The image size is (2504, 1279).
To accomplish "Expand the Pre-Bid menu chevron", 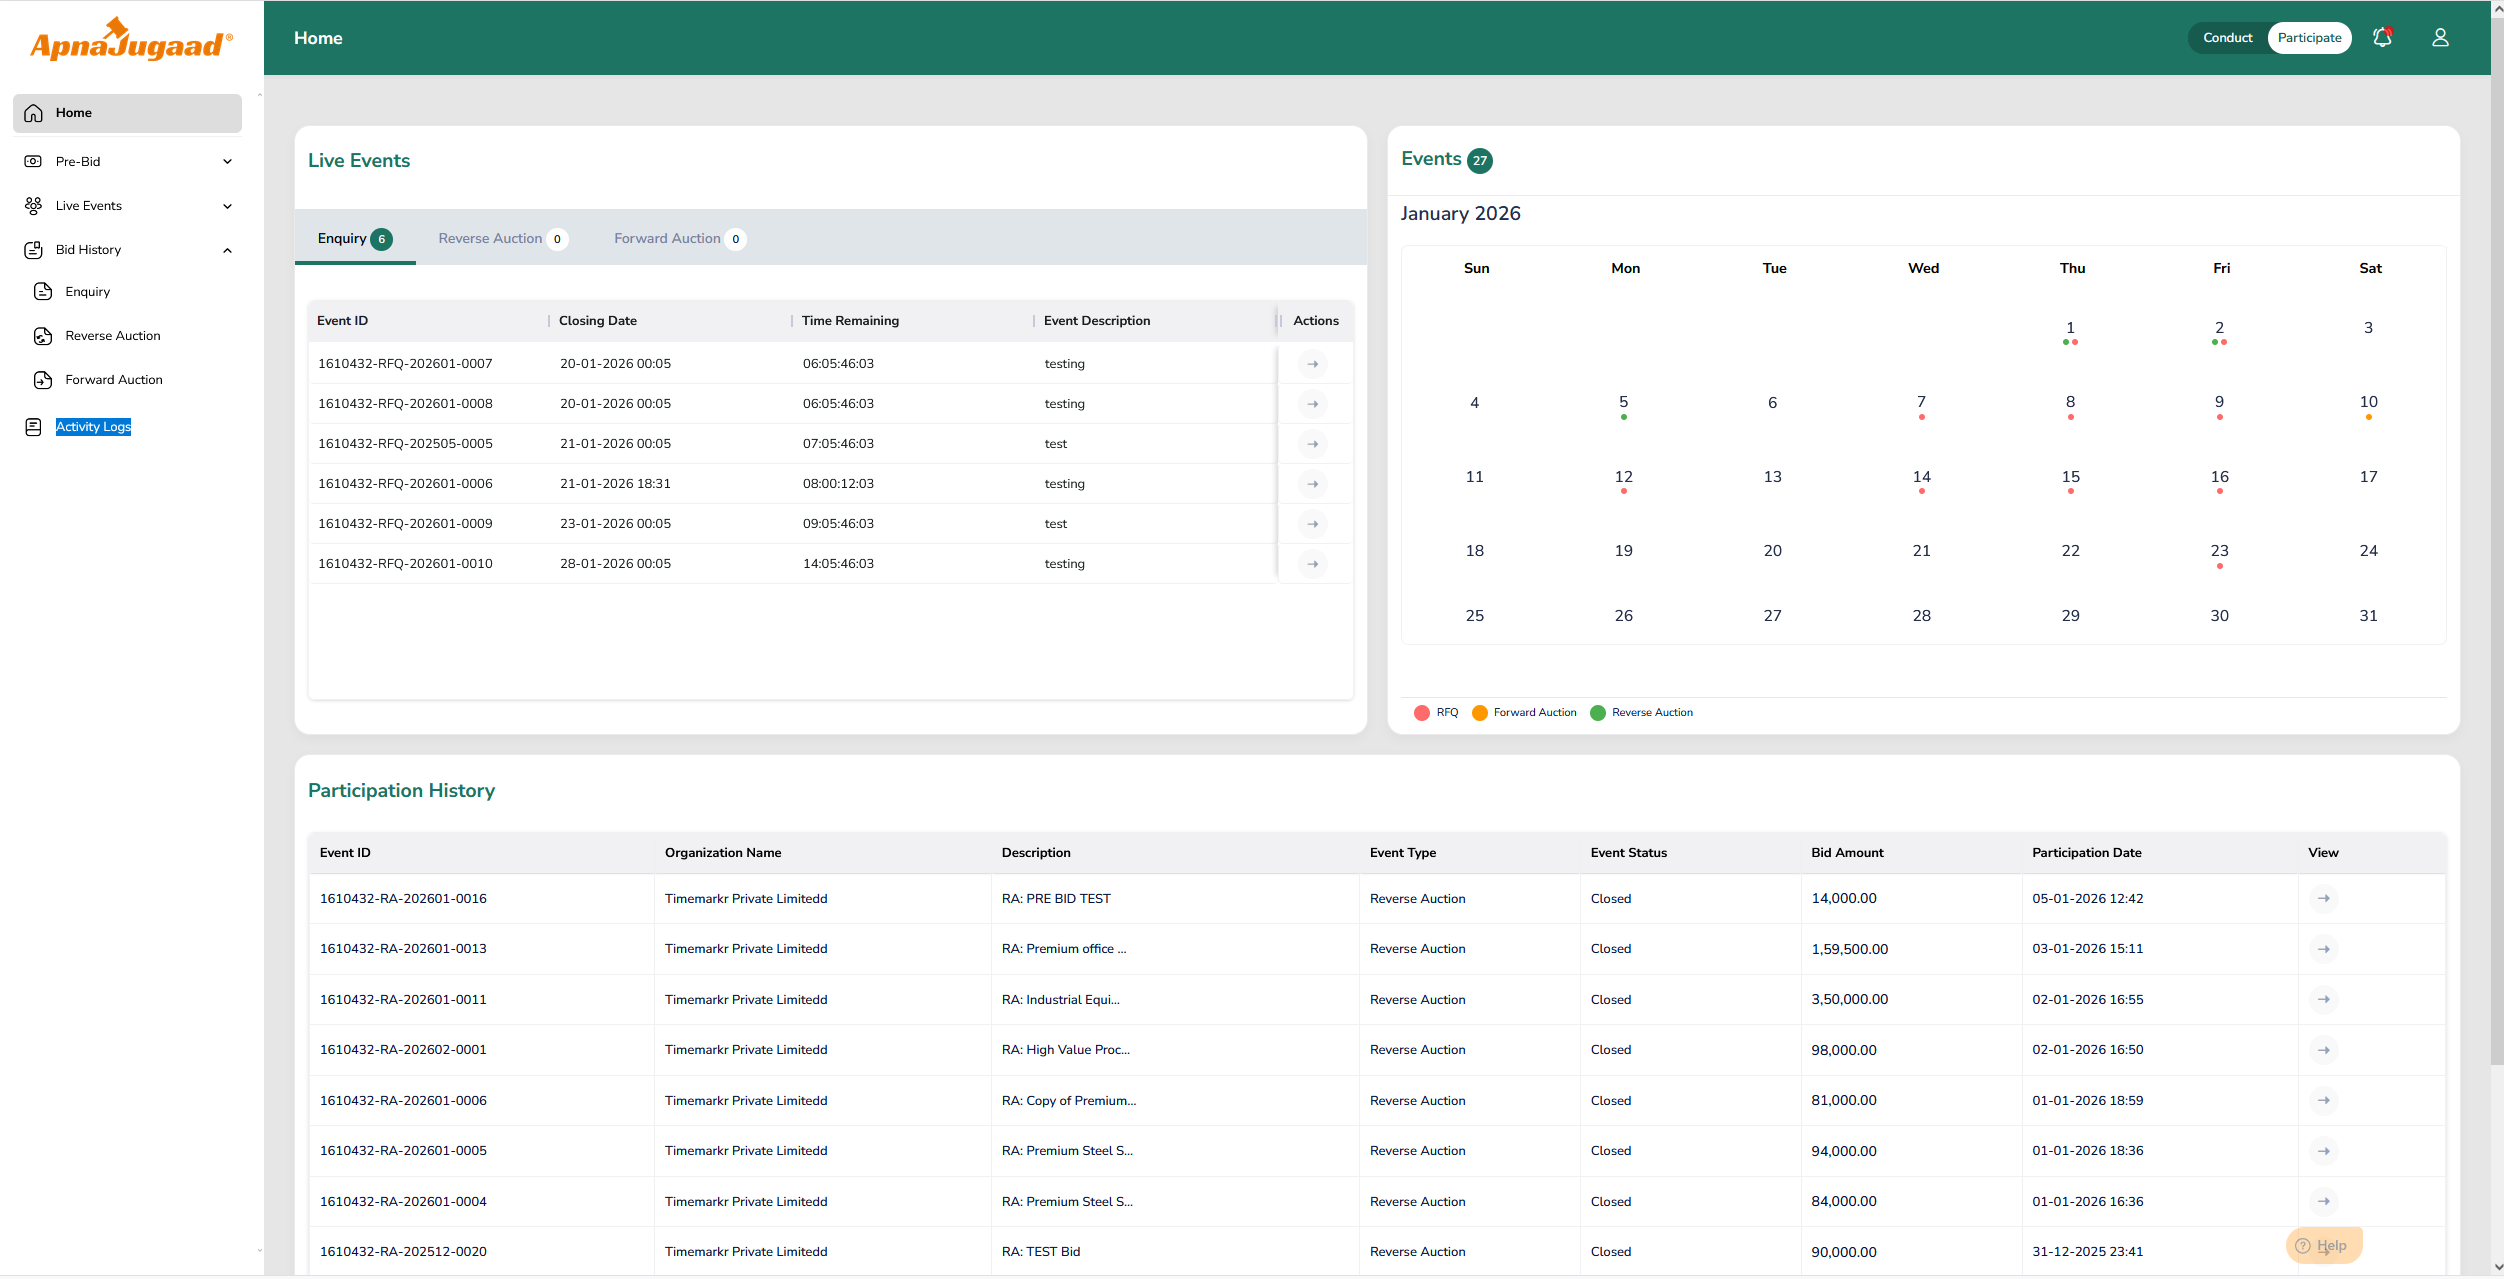I will [227, 162].
